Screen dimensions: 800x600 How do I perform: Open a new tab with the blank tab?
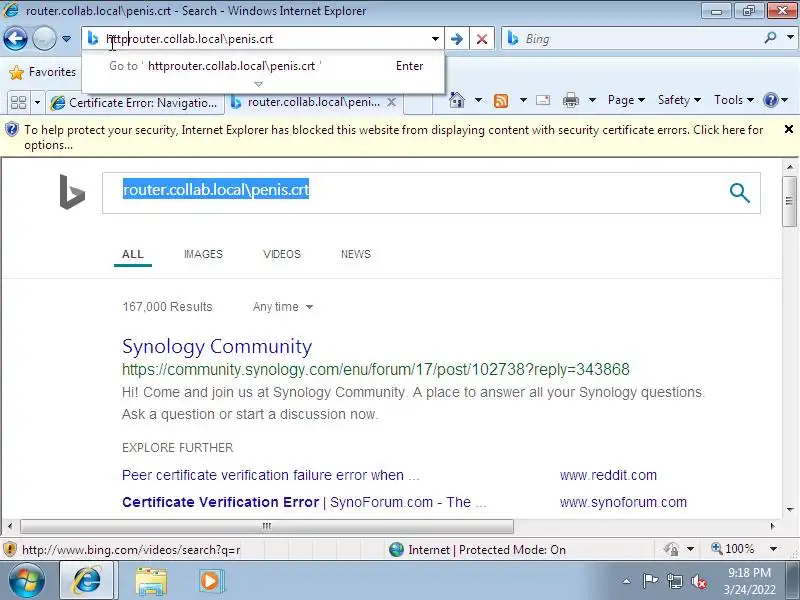coord(417,103)
